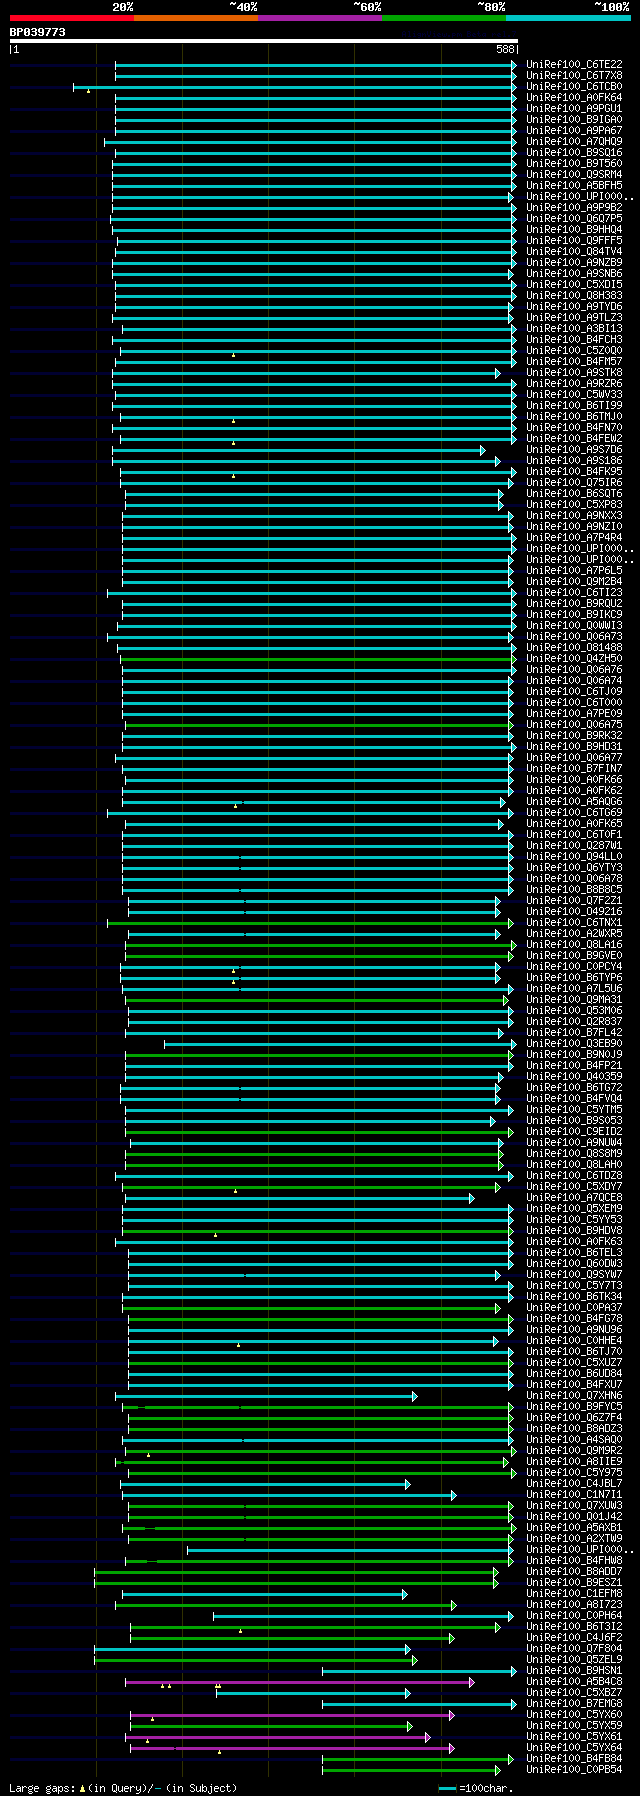
Task: Select the UniRef100_A3BI13 label
Action: tap(574, 328)
